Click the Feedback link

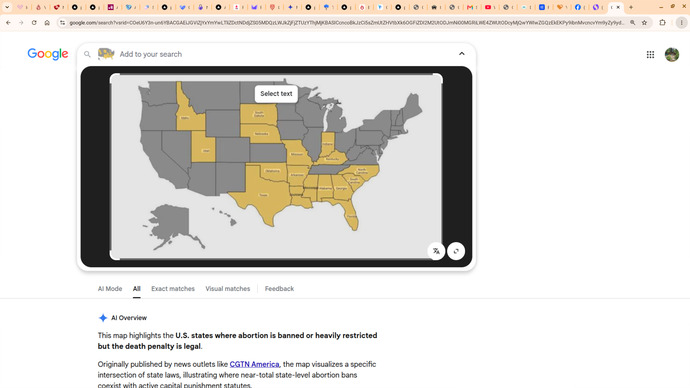(279, 289)
